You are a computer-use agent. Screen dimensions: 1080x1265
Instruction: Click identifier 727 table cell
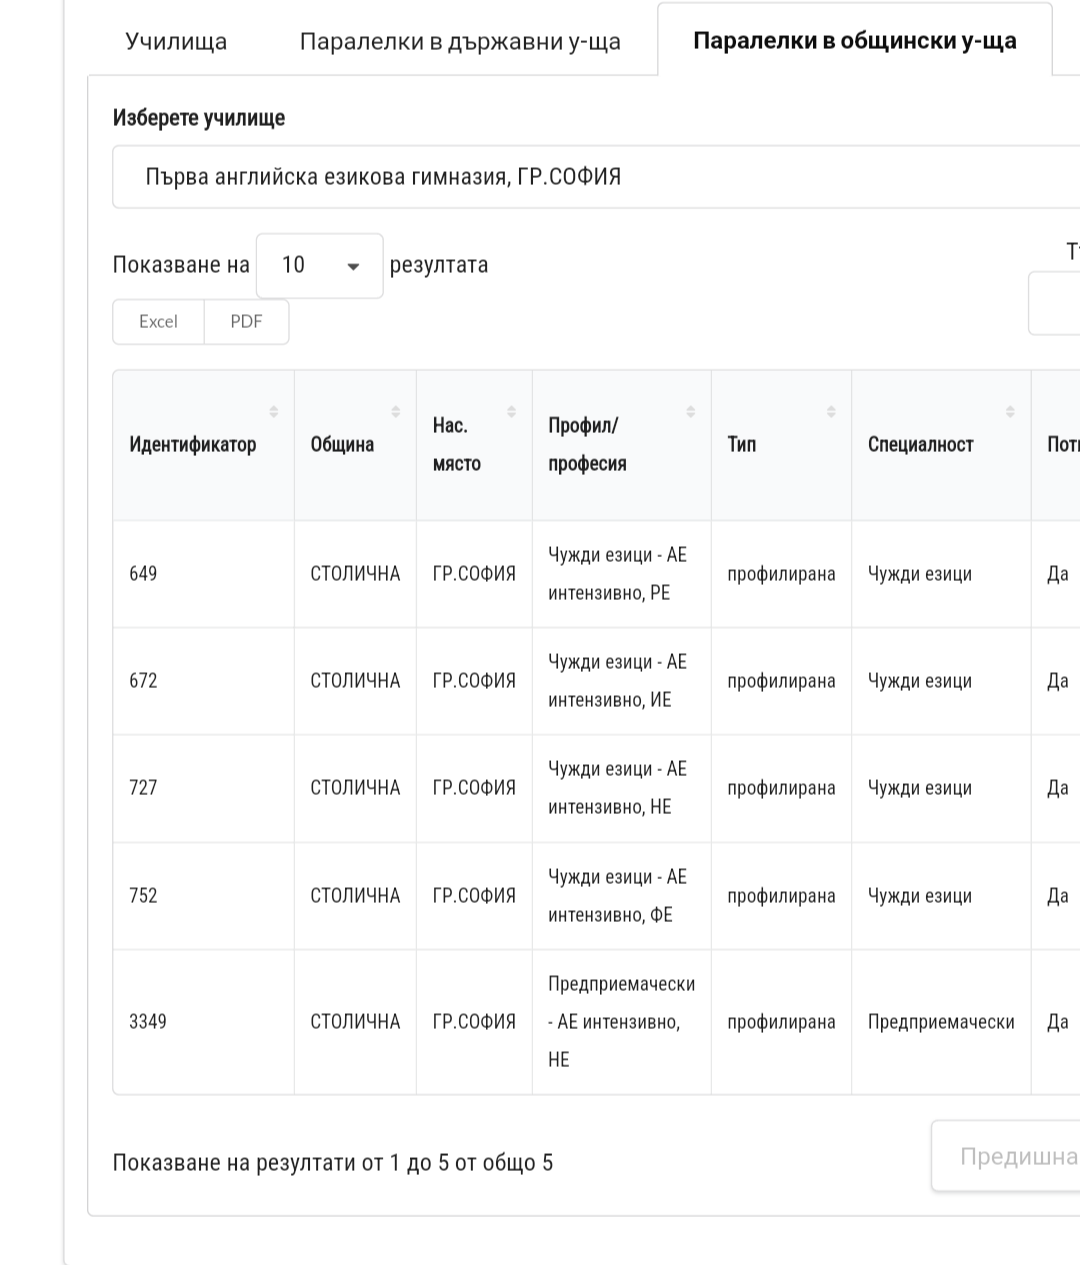pos(144,788)
